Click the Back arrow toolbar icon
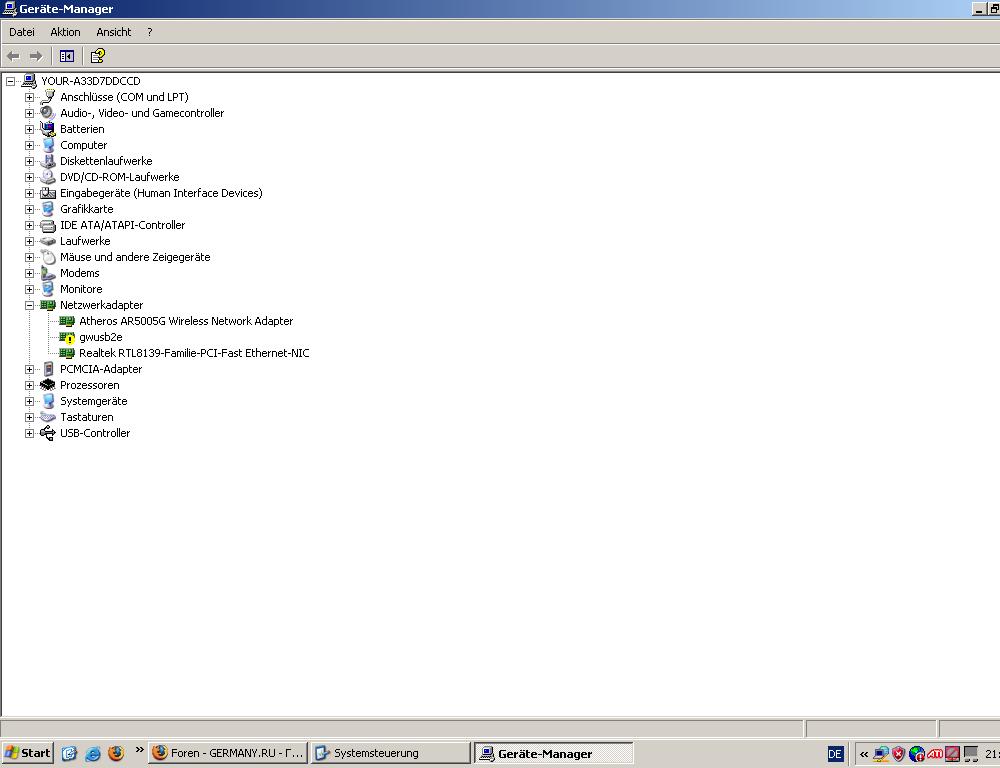 pyautogui.click(x=13, y=56)
